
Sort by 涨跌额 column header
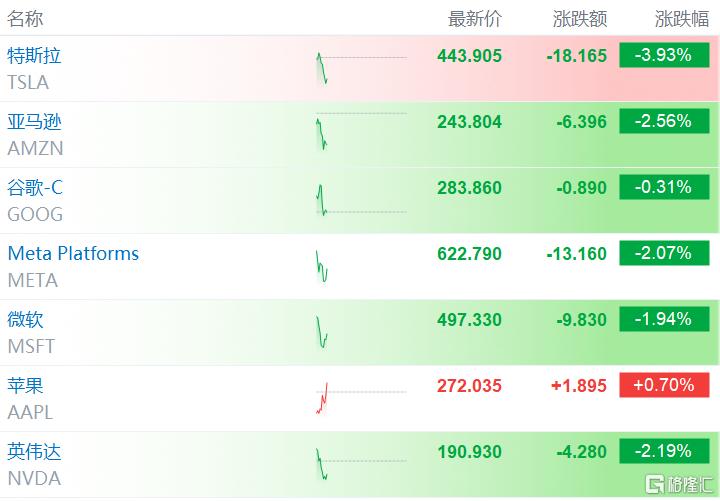(580, 19)
